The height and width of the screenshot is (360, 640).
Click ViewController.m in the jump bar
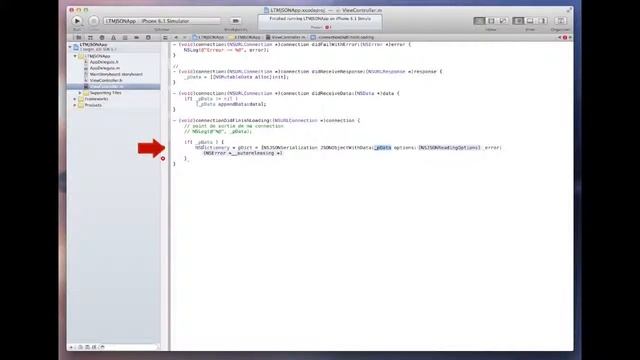tap(286, 38)
